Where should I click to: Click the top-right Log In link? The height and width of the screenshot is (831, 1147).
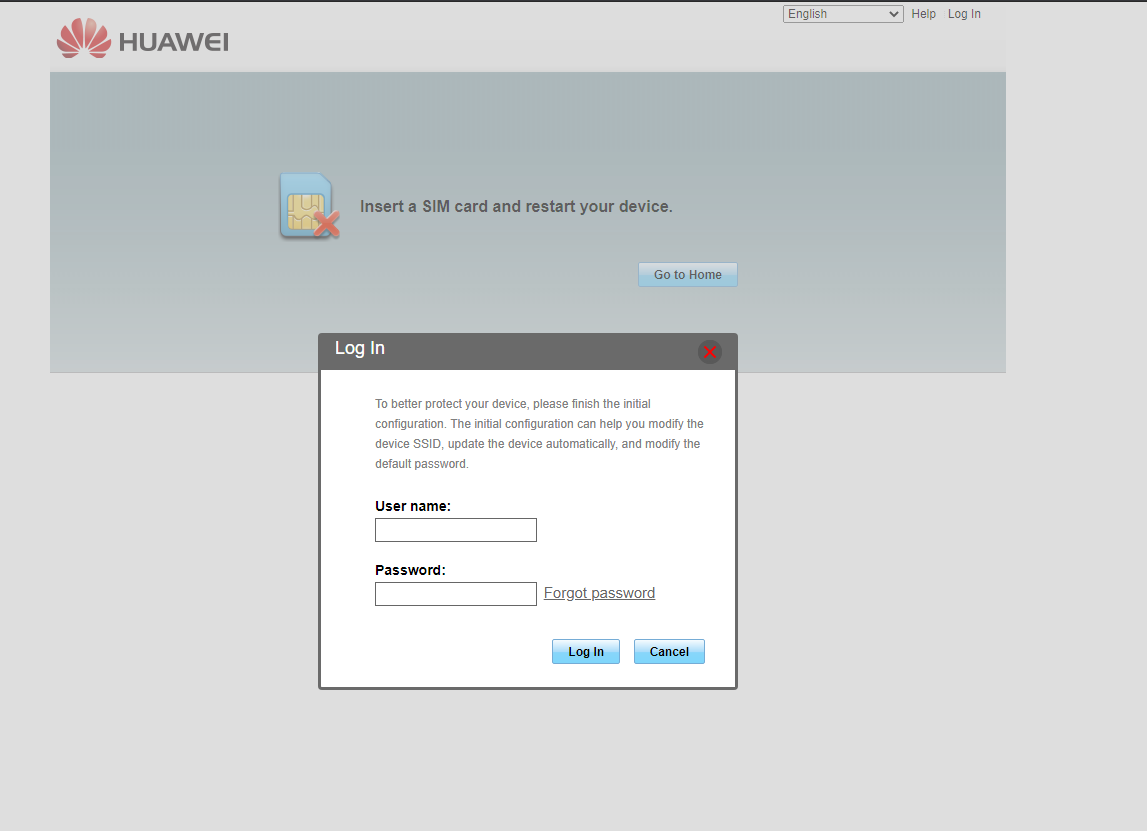(964, 14)
